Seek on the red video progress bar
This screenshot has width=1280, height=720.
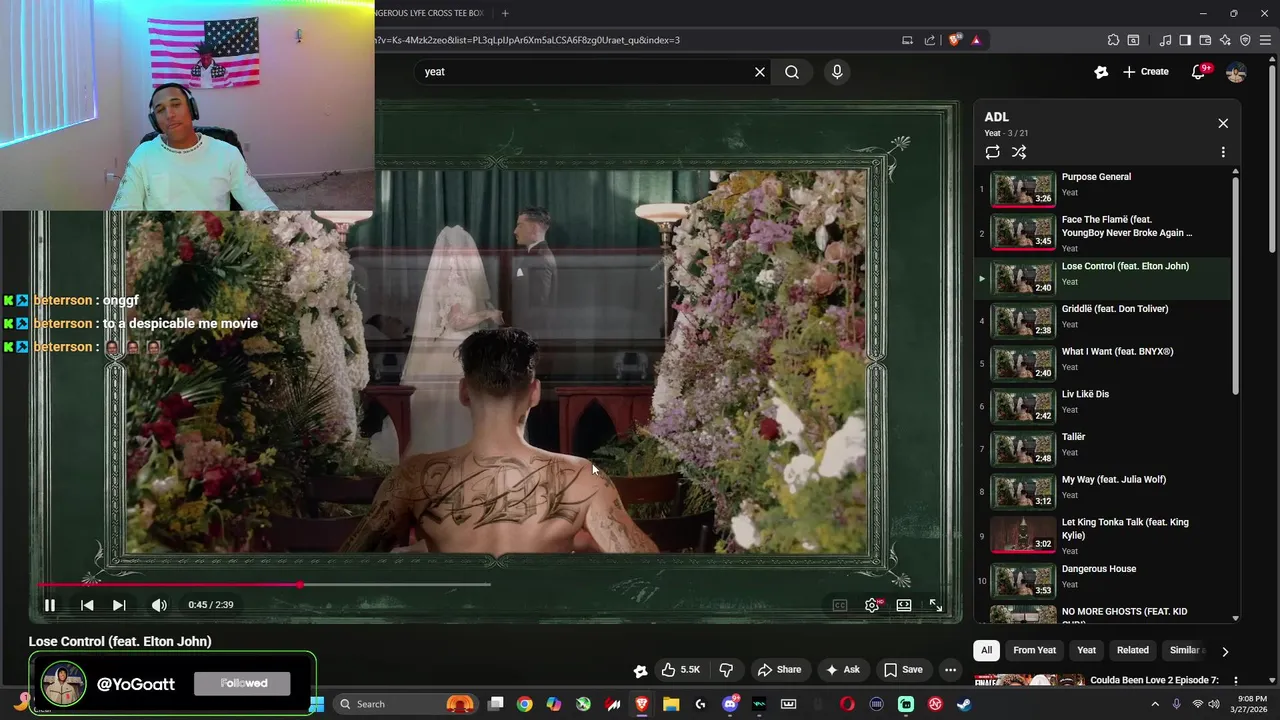[x=170, y=585]
